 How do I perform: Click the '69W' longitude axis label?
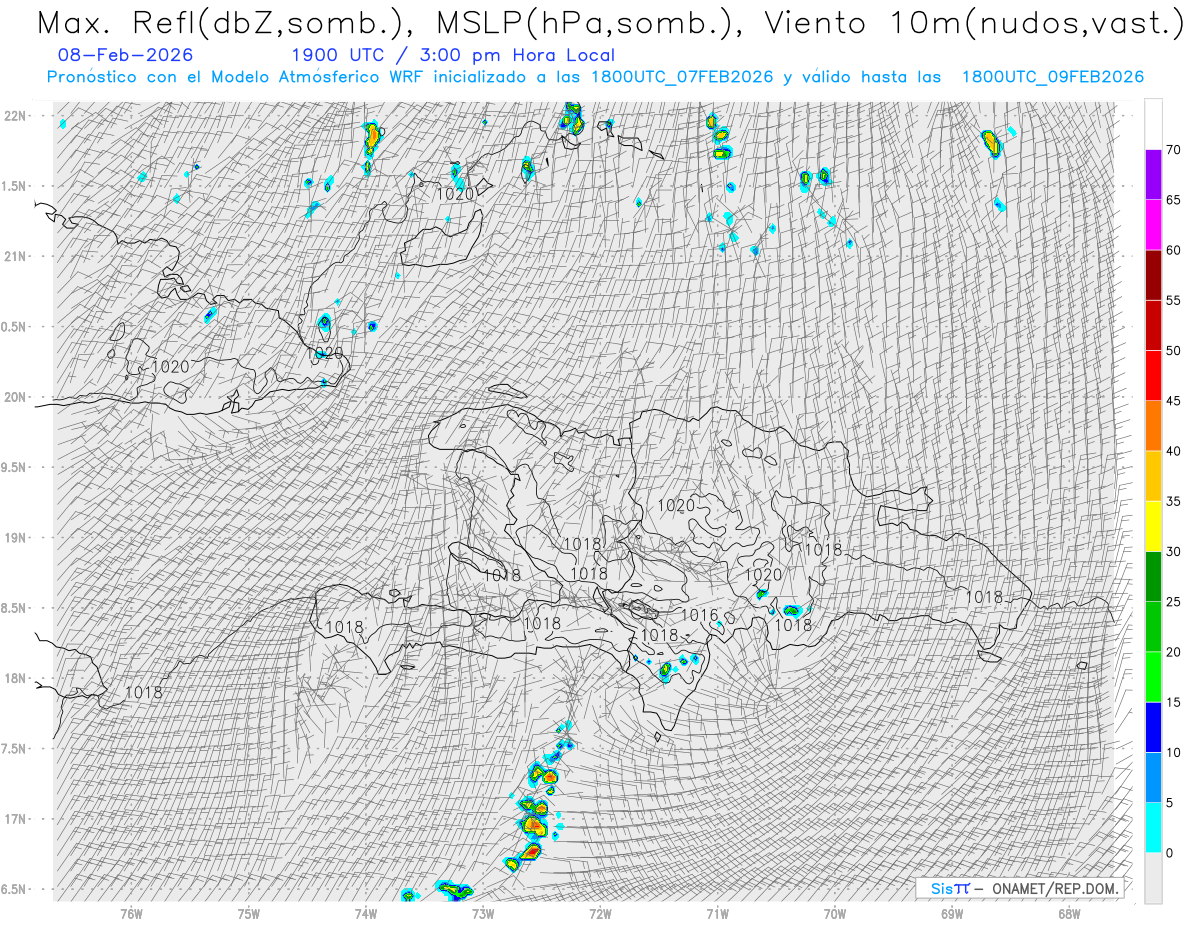coord(951,914)
